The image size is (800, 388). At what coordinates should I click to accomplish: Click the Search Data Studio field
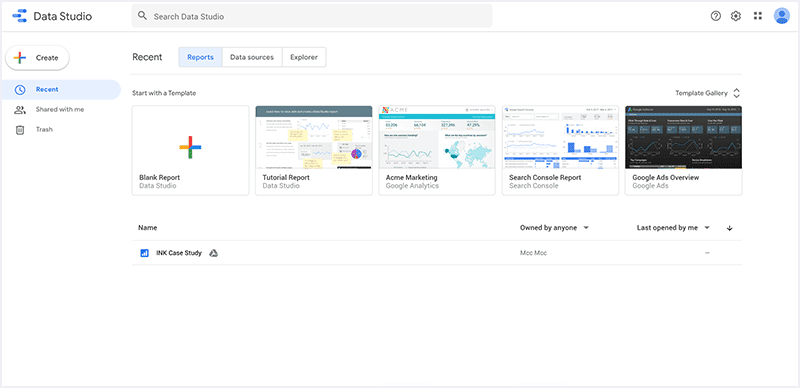point(312,16)
